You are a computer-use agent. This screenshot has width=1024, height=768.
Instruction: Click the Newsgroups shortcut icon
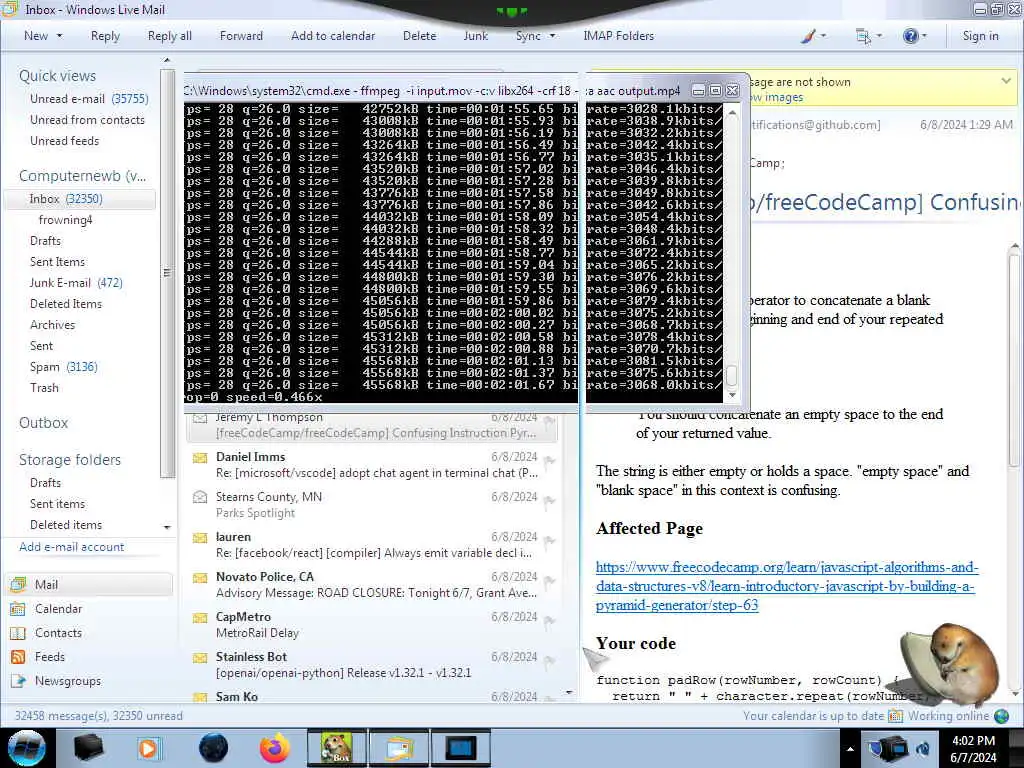[18, 681]
